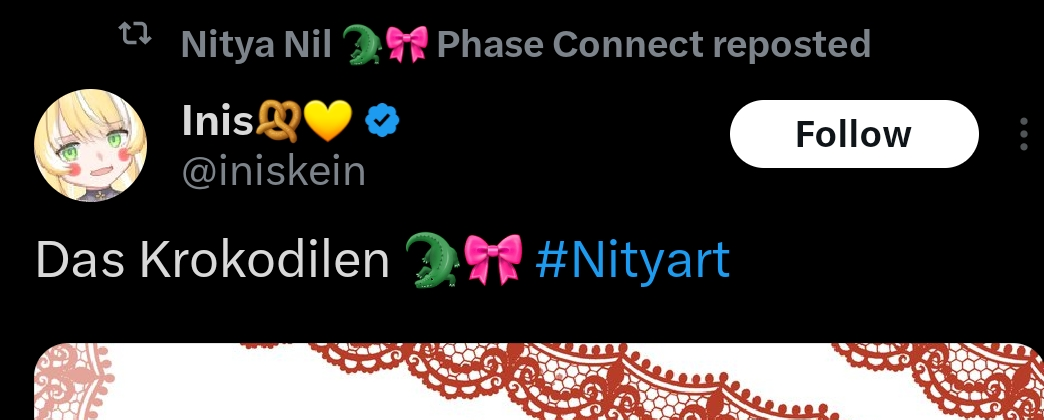Viewport: 1044px width, 420px height.
Task: Click the yellow heart emoji
Action: coord(328,122)
